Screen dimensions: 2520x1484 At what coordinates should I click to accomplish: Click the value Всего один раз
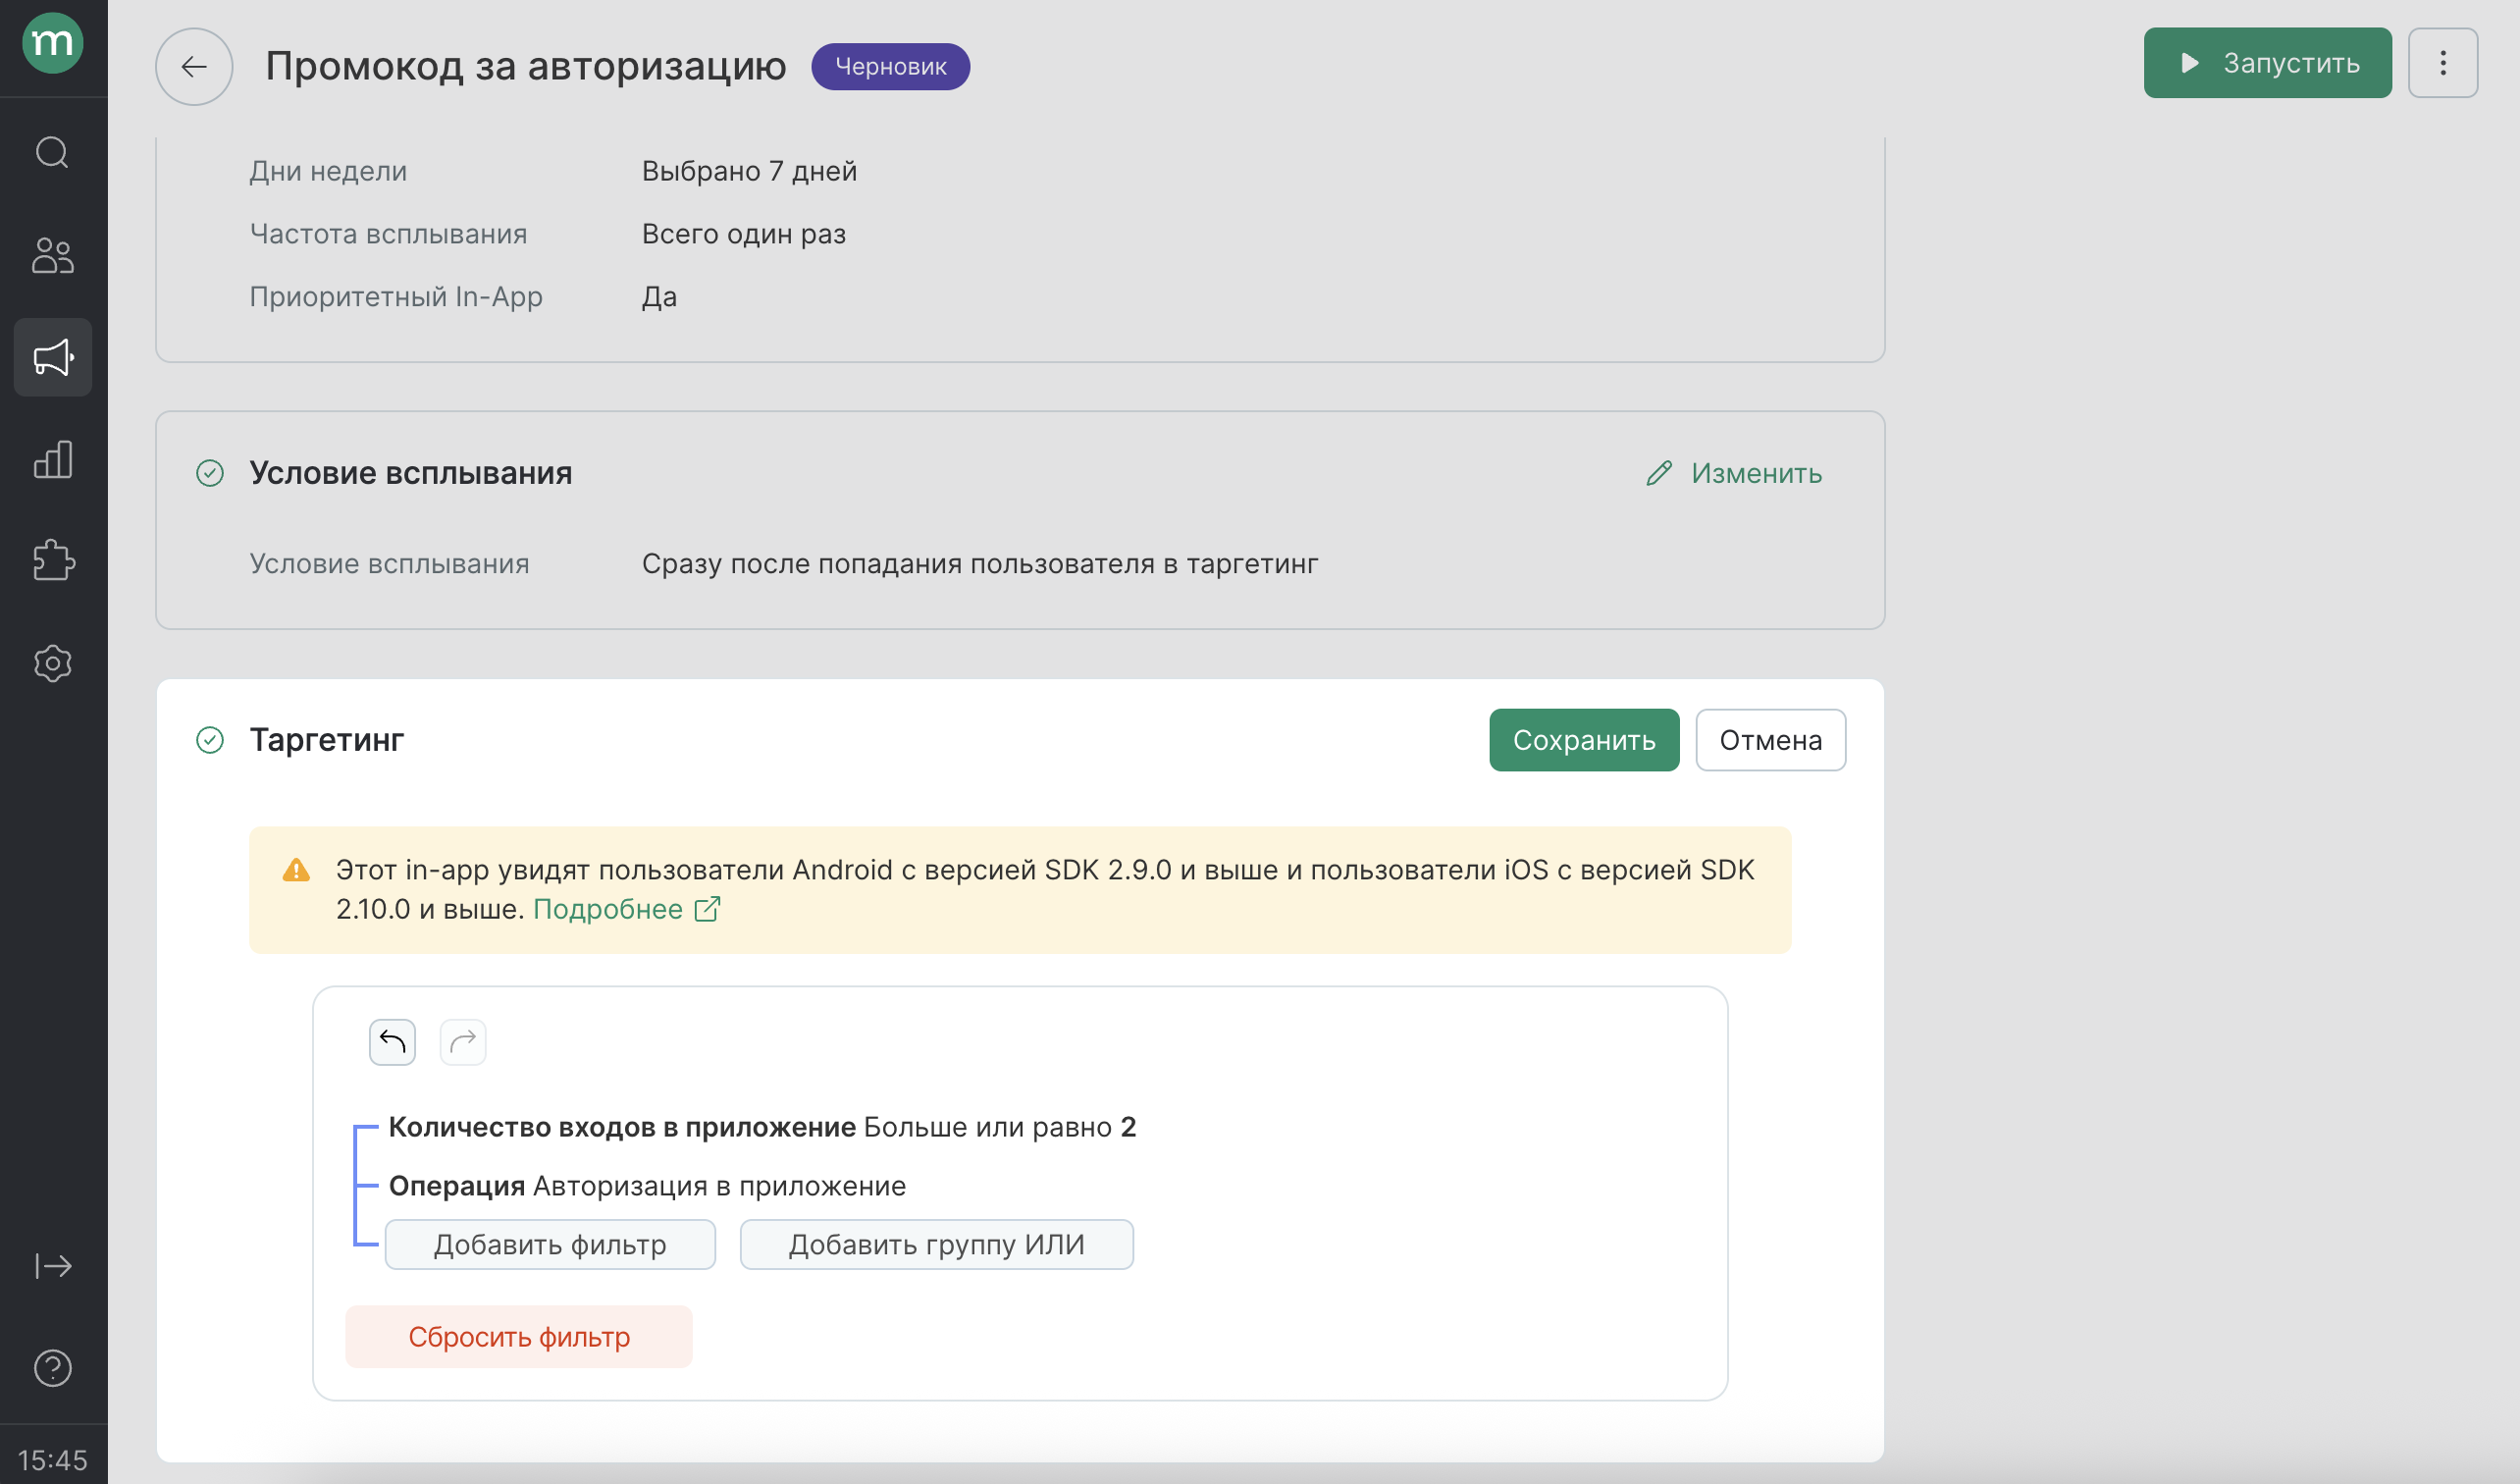(x=744, y=234)
